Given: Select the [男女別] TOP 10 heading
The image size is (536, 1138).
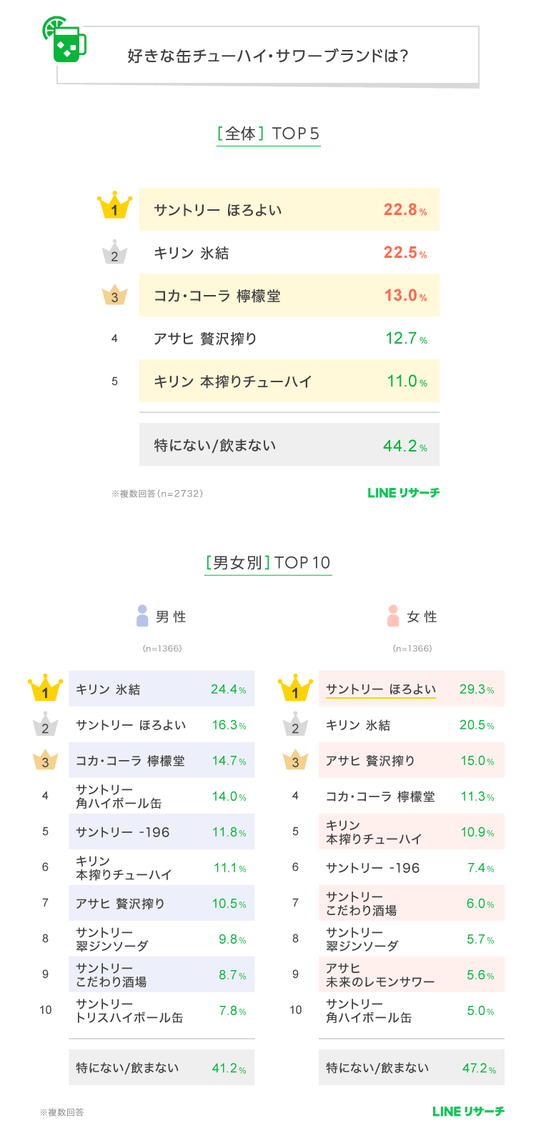Looking at the screenshot, I should click(268, 562).
